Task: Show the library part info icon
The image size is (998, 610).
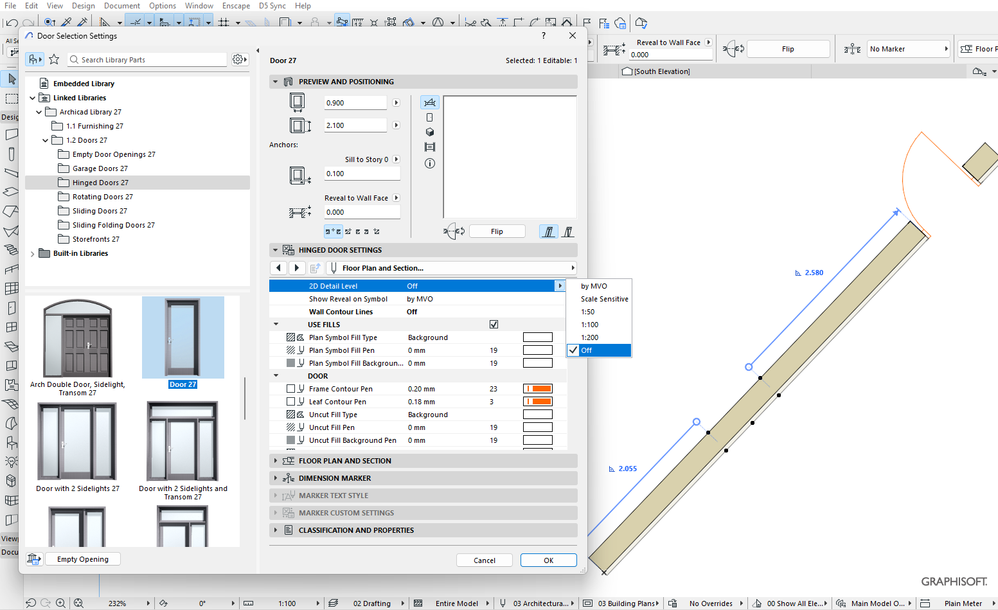Action: (x=430, y=164)
